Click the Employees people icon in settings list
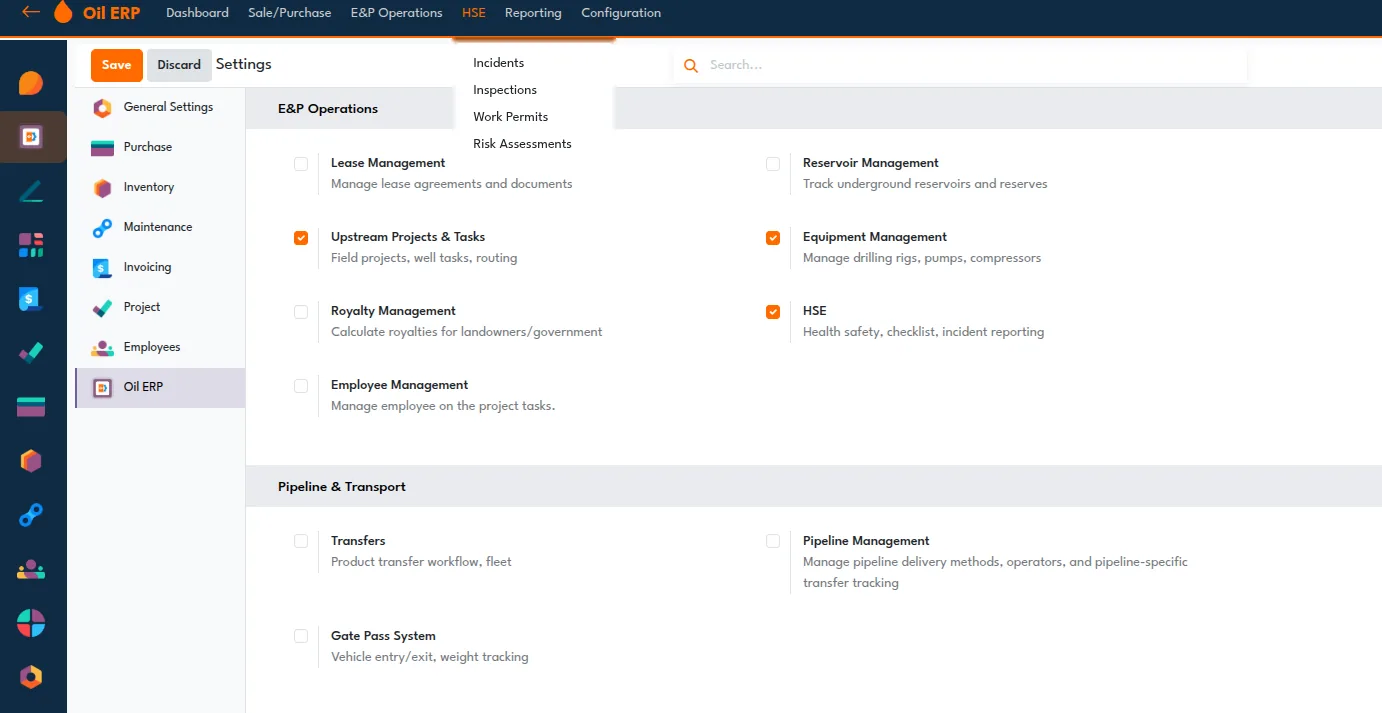The height and width of the screenshot is (713, 1382). 102,348
